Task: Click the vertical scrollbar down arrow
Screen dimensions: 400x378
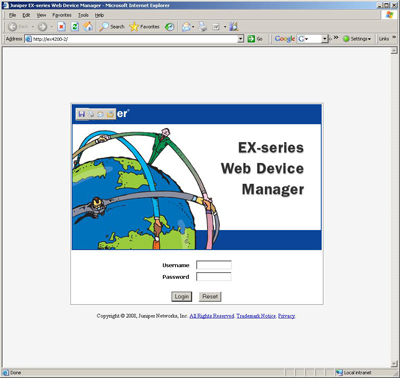Action: click(x=394, y=364)
